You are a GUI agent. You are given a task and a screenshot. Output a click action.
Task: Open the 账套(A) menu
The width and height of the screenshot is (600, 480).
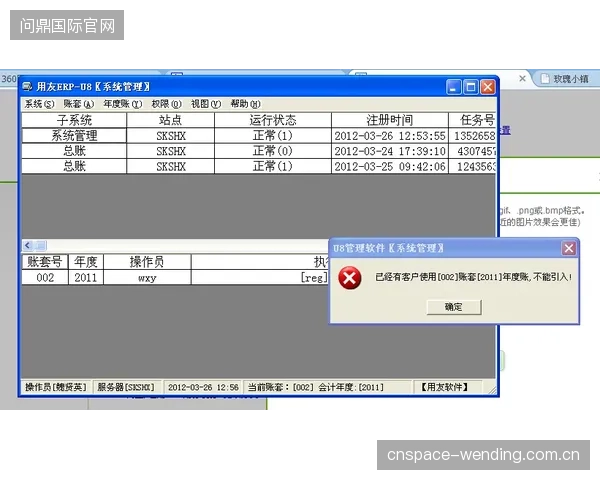pyautogui.click(x=78, y=104)
